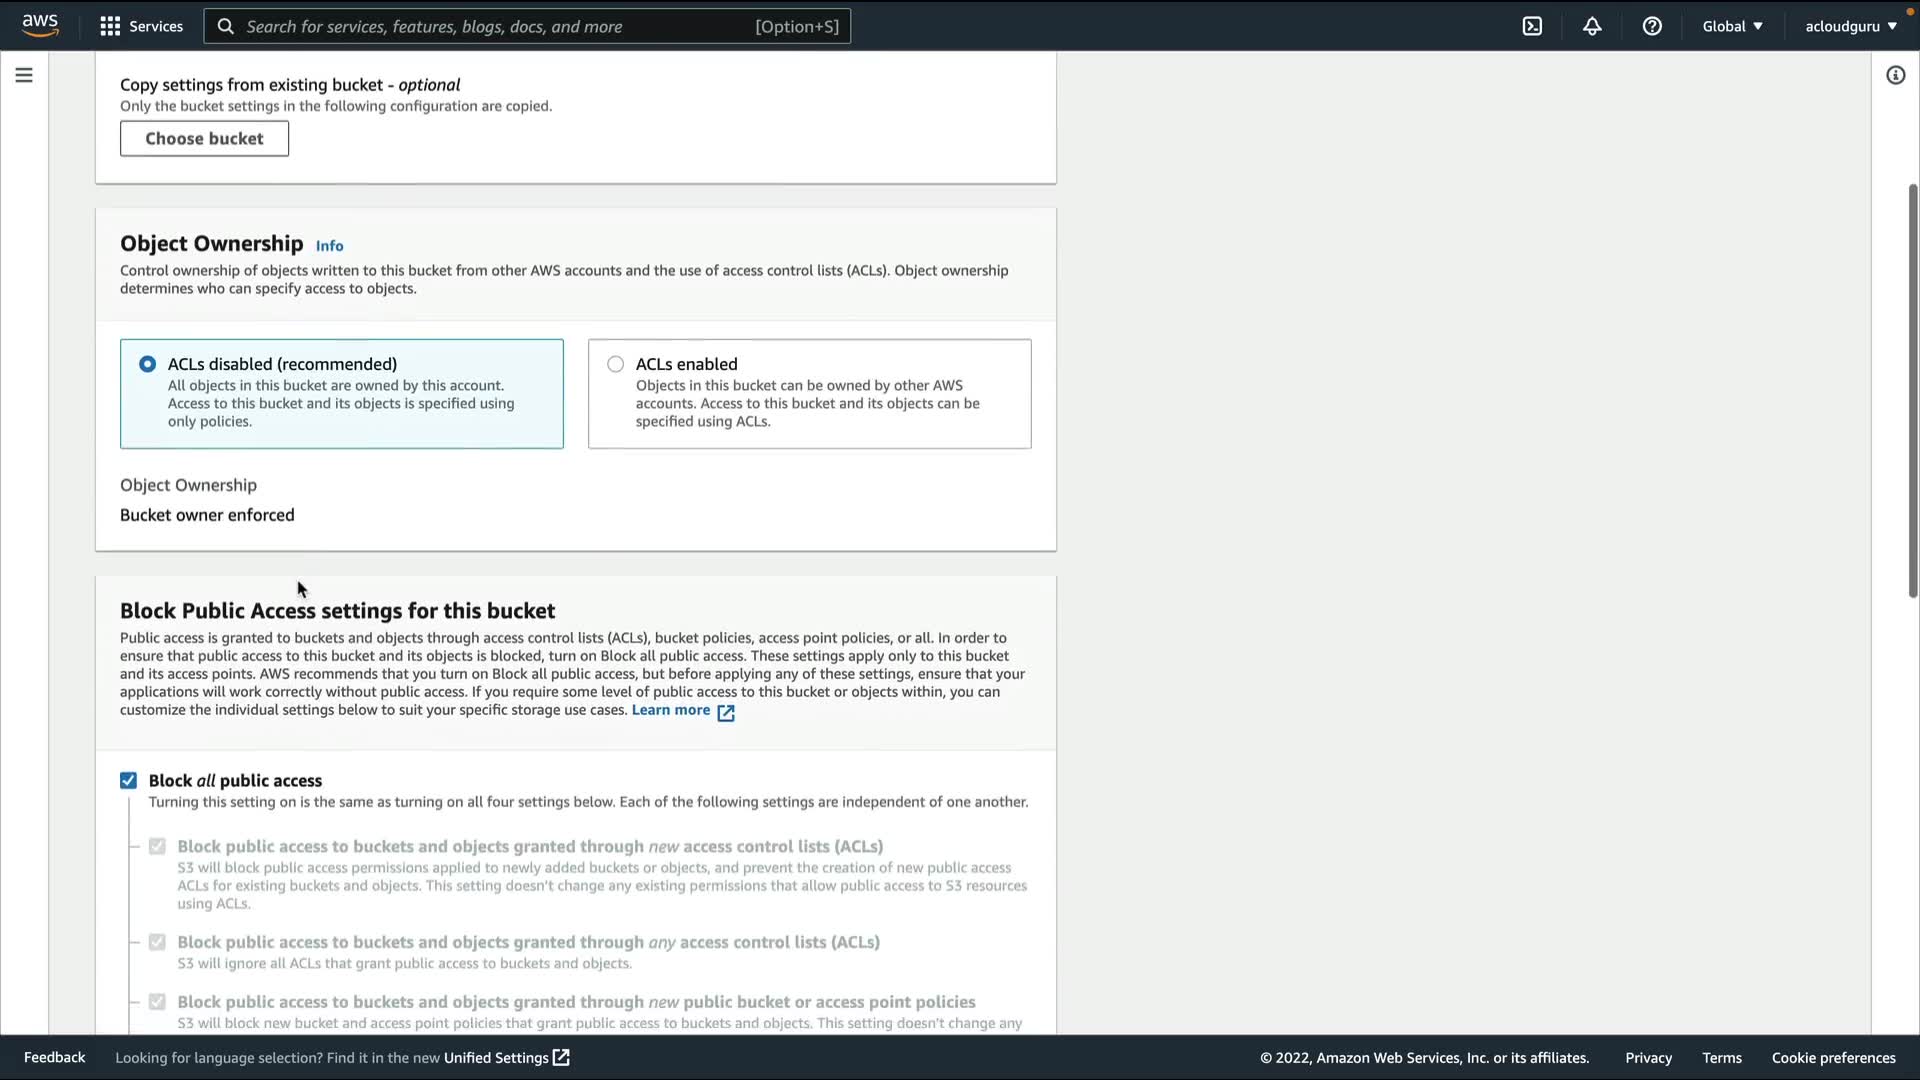Launch the CloudShell terminal icon

point(1532,26)
